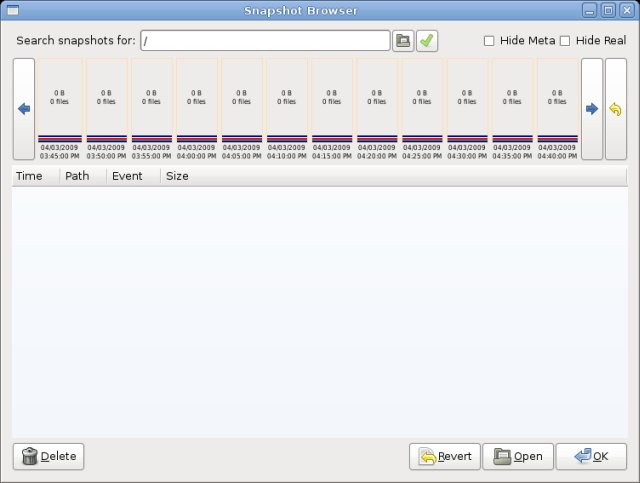This screenshot has width=640, height=483.
Task: Sort by the Event column header
Action: click(133, 176)
